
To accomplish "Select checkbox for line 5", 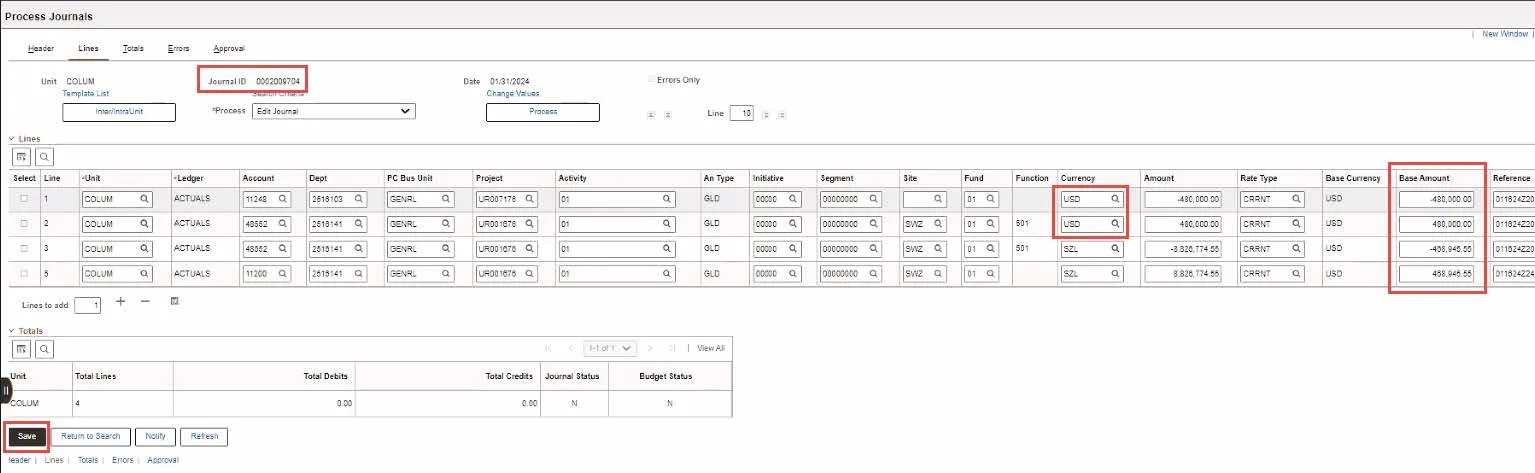I will click(24, 273).
